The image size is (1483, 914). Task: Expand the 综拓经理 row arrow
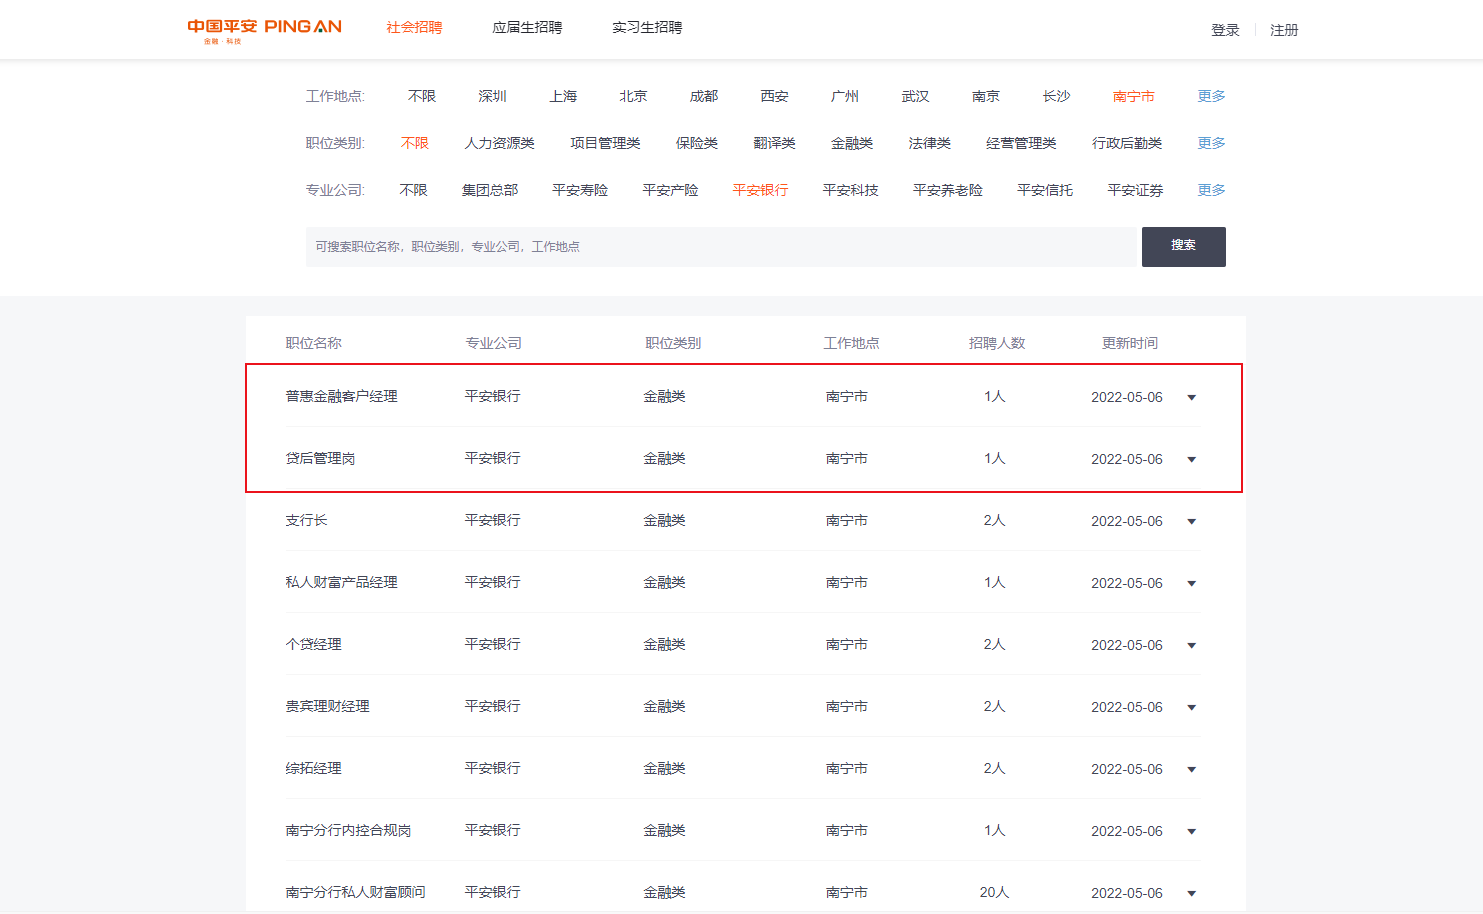pos(1191,770)
